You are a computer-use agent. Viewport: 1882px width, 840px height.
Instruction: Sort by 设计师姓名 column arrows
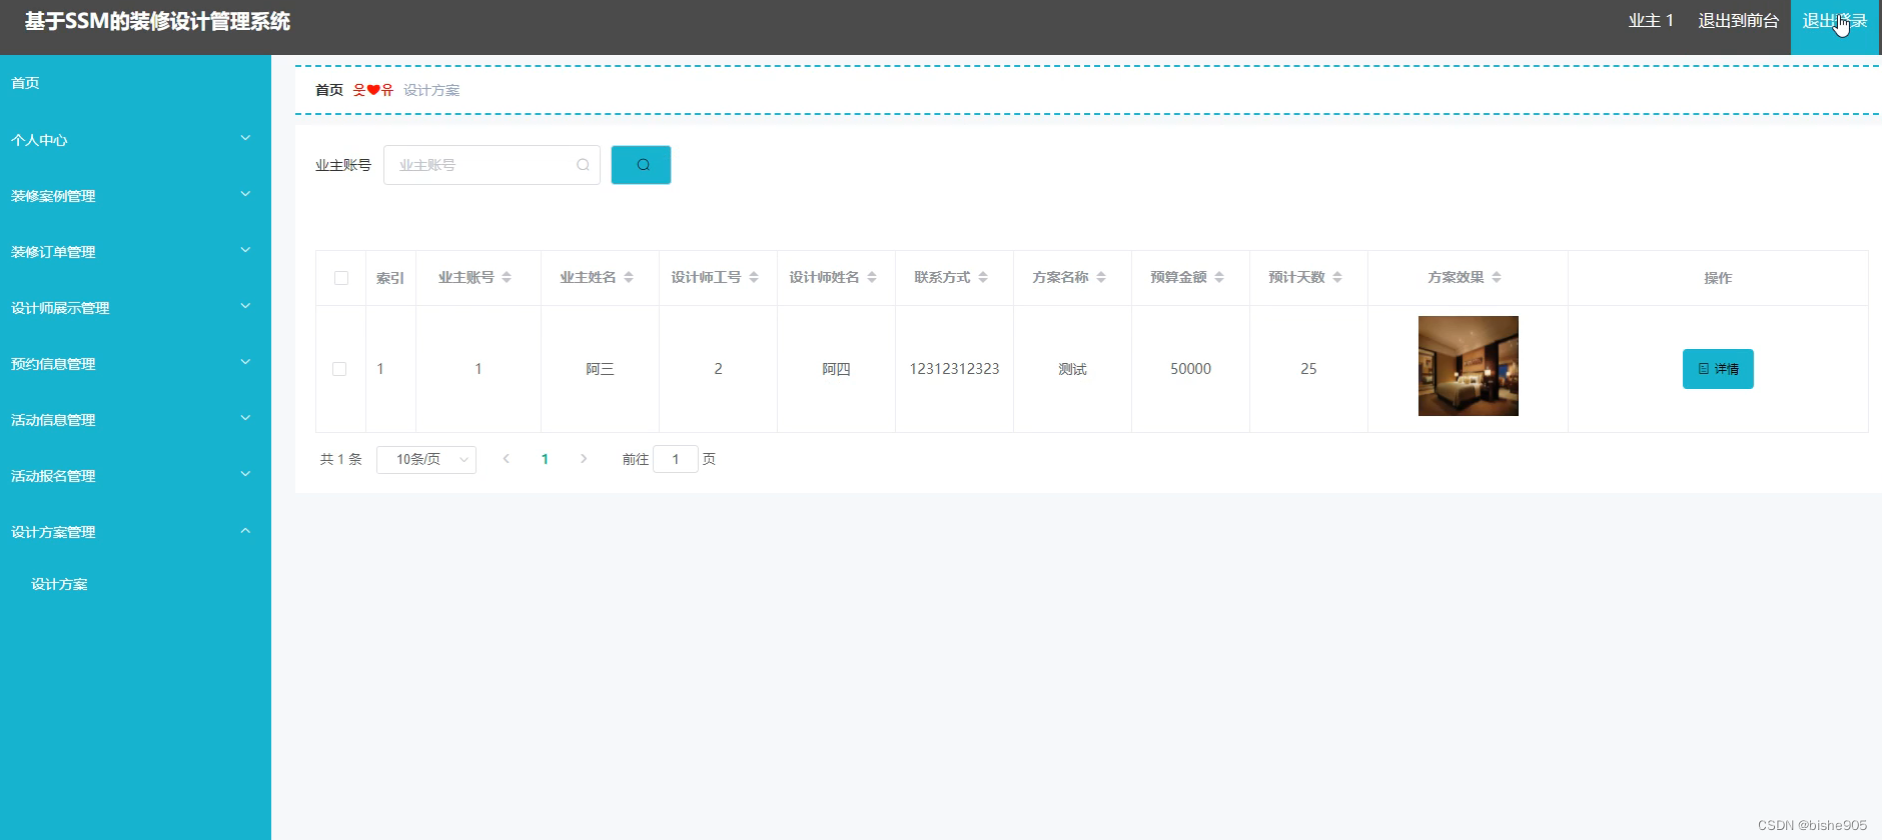872,277
